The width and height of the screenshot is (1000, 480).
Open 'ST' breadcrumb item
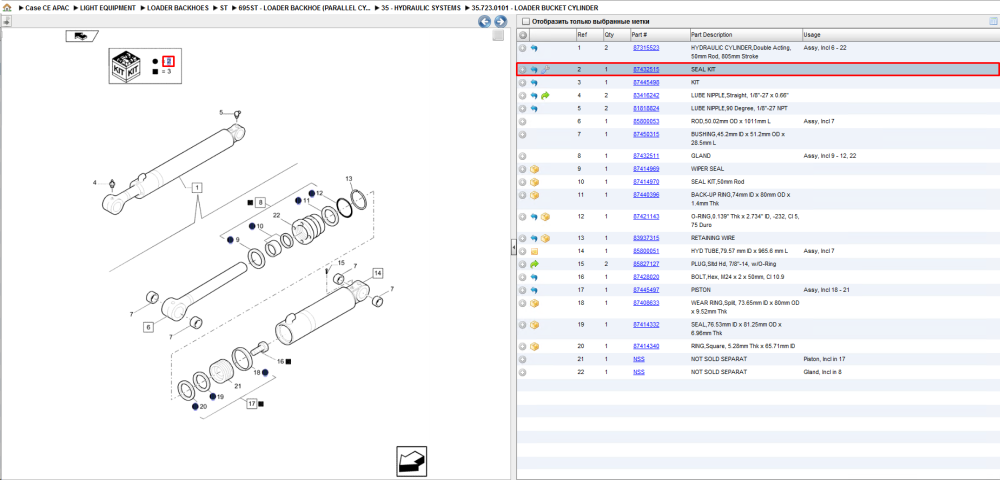[224, 8]
